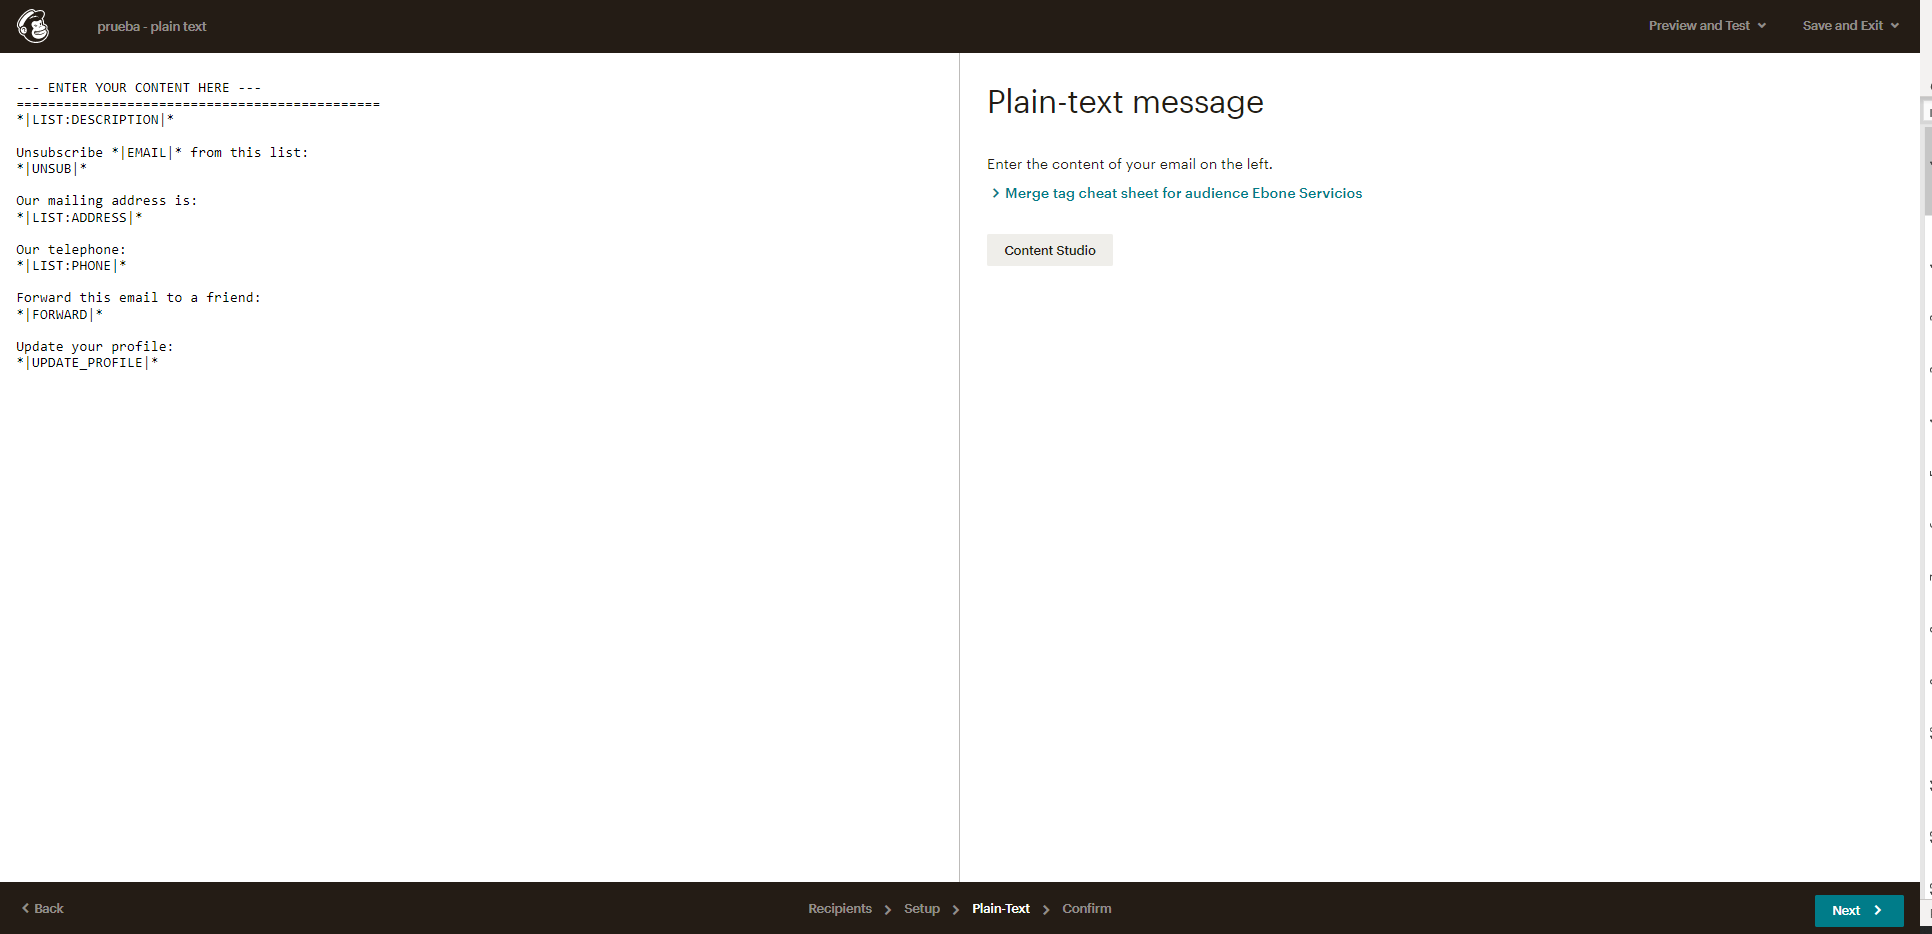Open the Preview and Test dropdown

point(1705,25)
